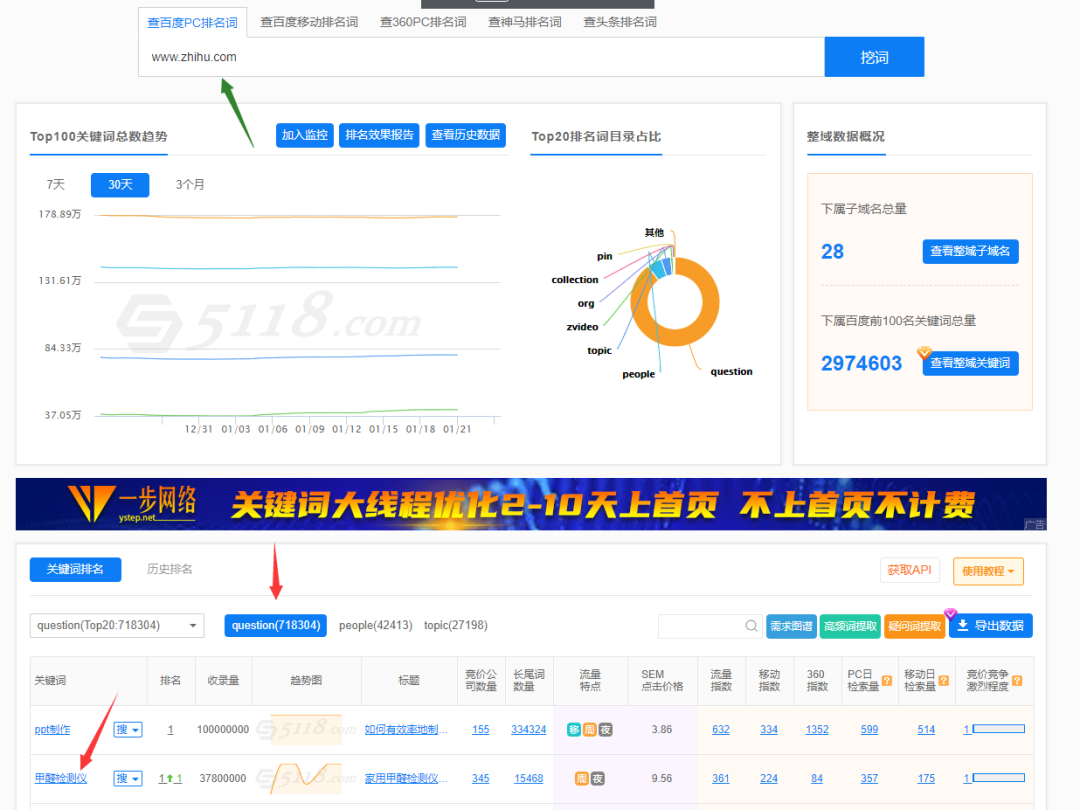Switch to 查百度PC排名词 tab

coord(192,22)
